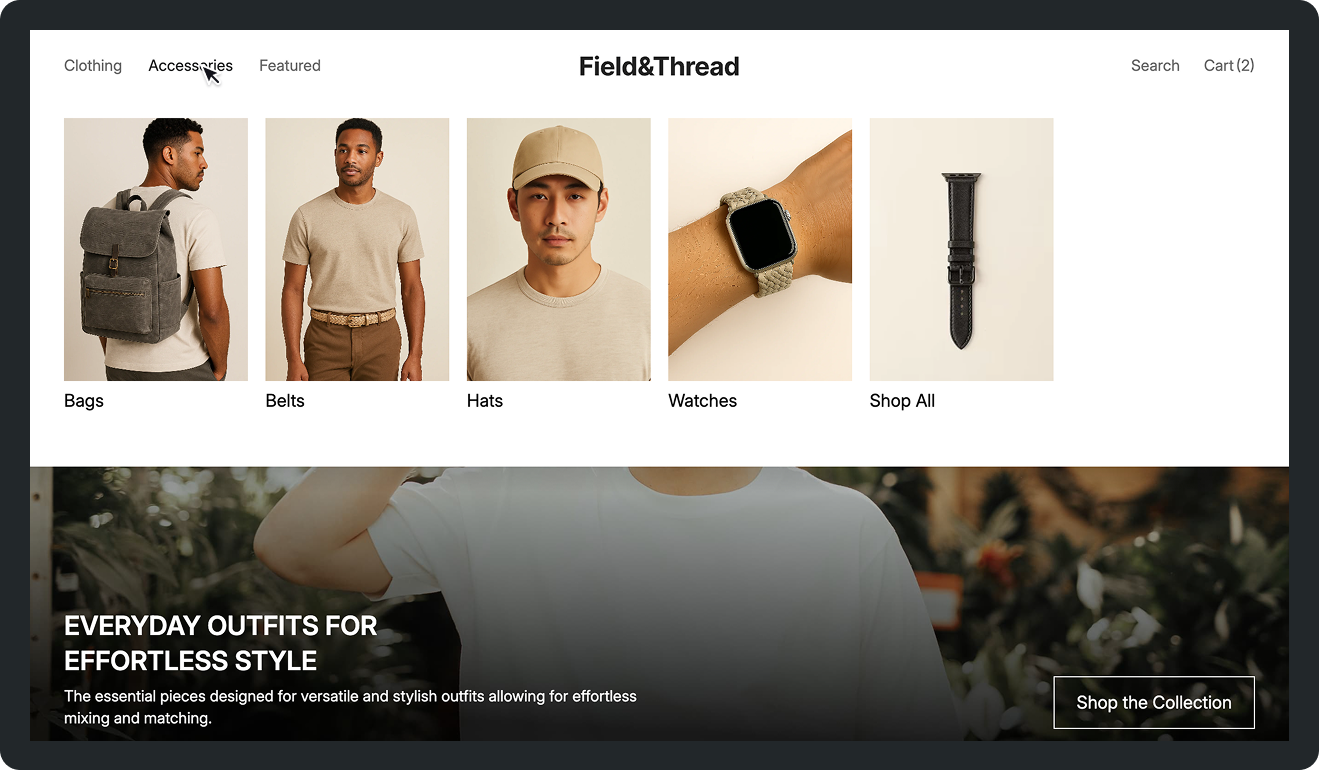1319x770 pixels.
Task: Open the Cart (2) link
Action: [x=1229, y=66]
